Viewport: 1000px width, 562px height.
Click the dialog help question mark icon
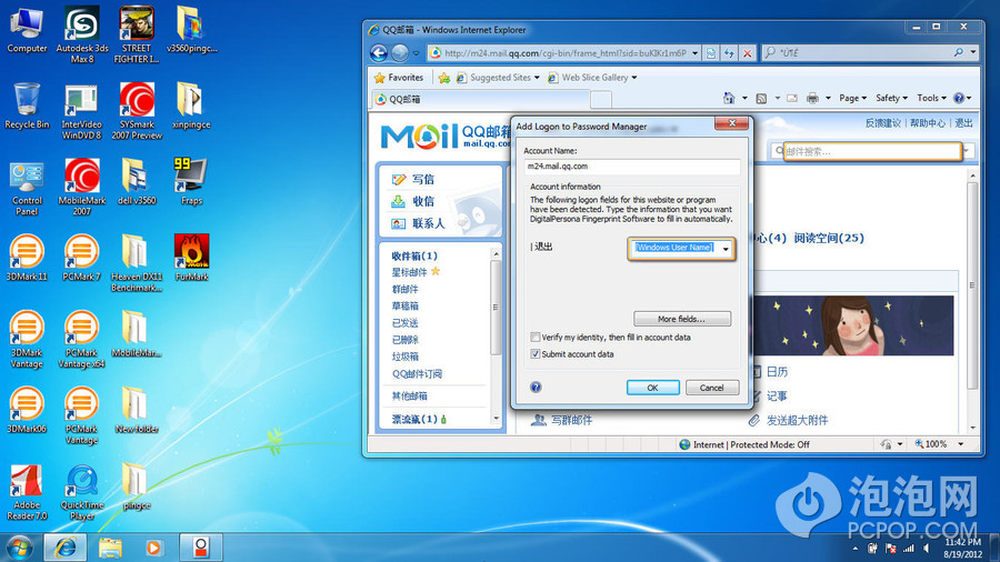pyautogui.click(x=536, y=387)
